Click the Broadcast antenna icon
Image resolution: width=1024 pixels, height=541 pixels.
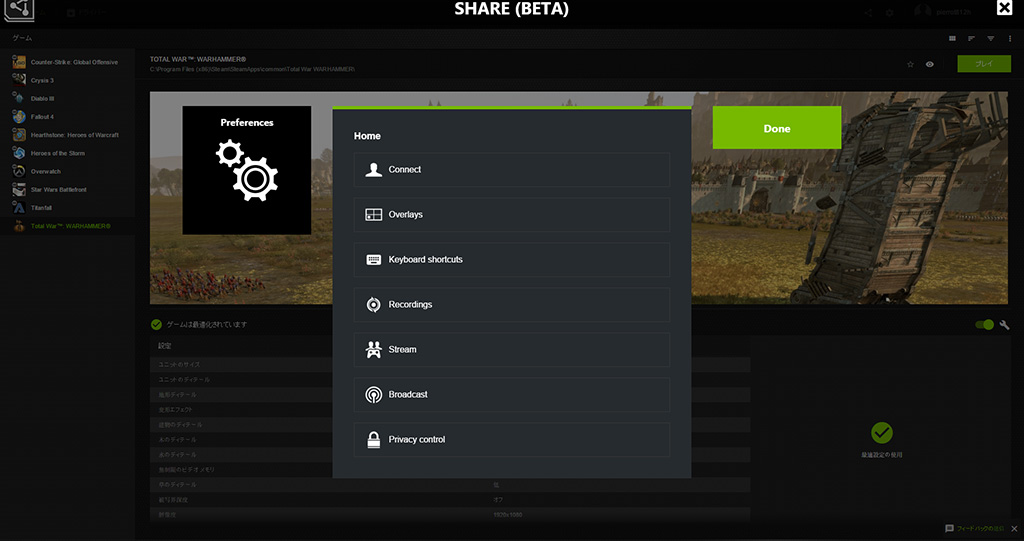(x=374, y=395)
